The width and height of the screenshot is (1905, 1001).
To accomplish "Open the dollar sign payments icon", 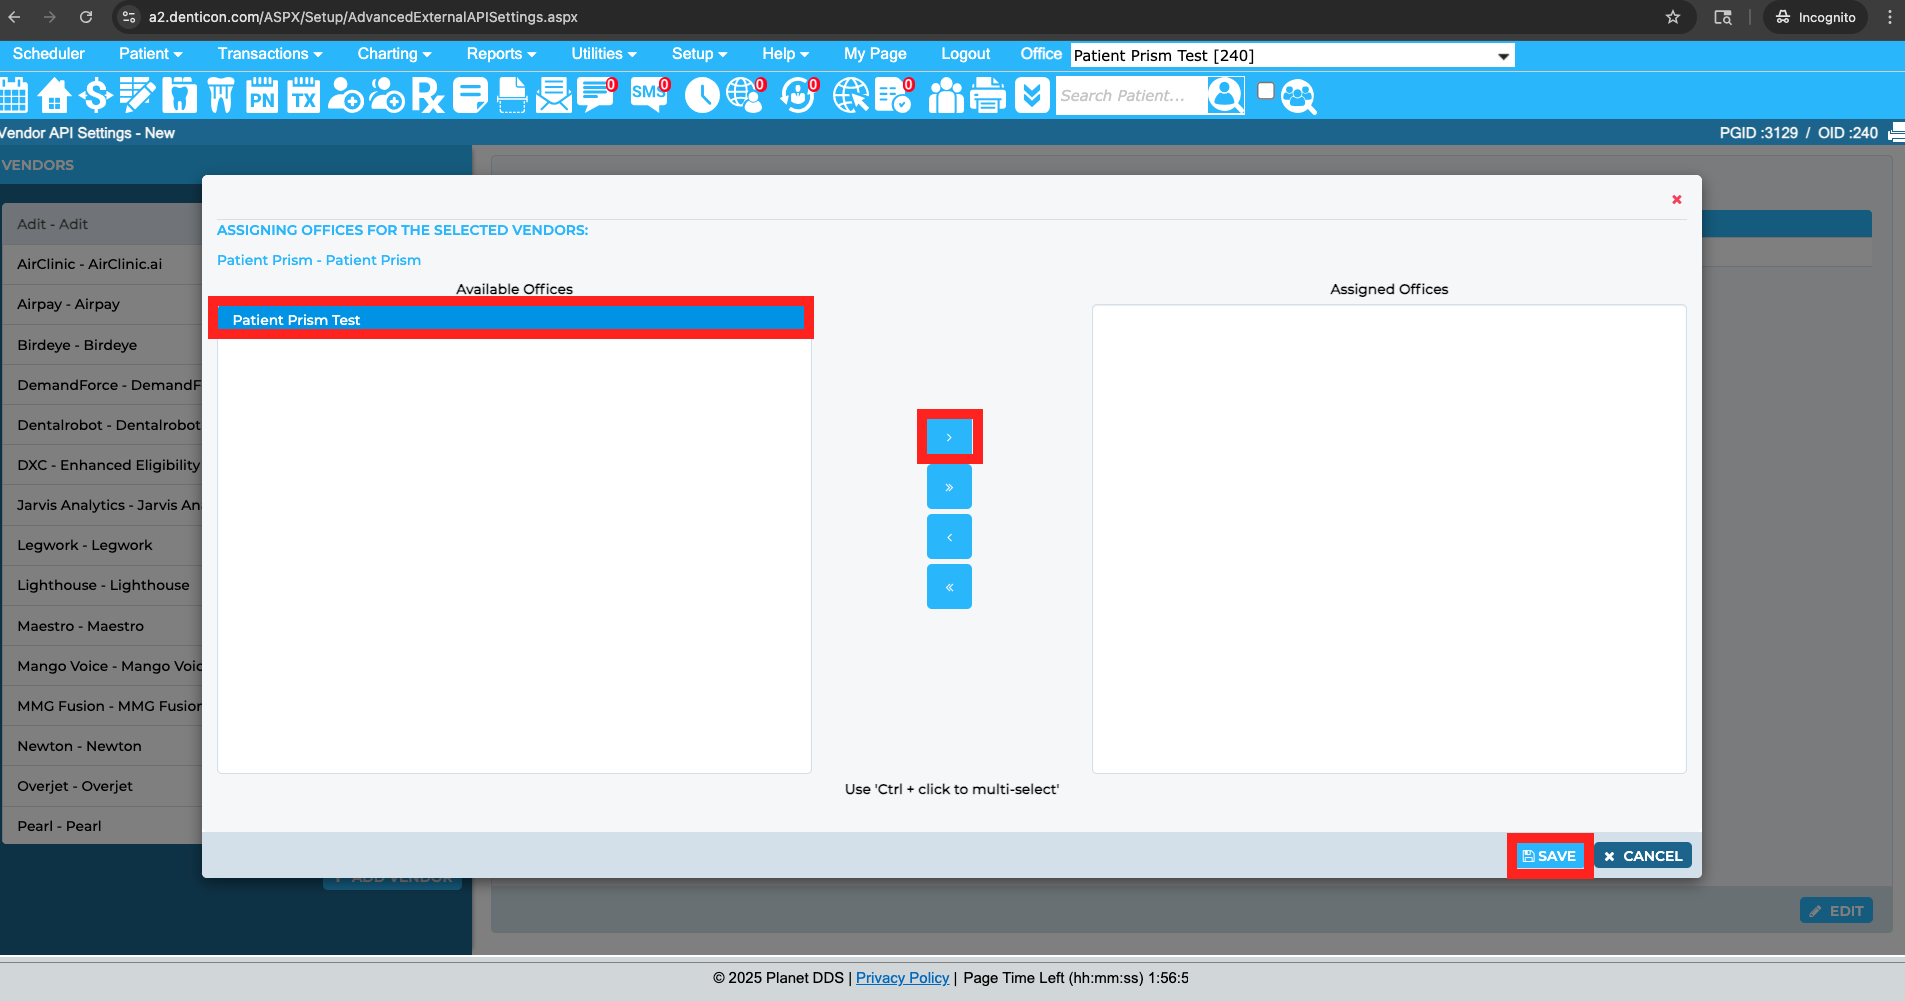I will [x=95, y=96].
